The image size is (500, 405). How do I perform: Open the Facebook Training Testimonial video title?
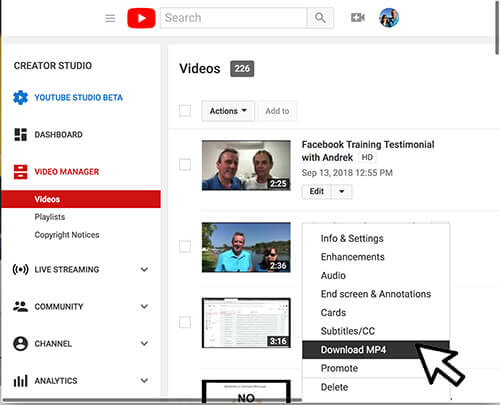pos(368,151)
